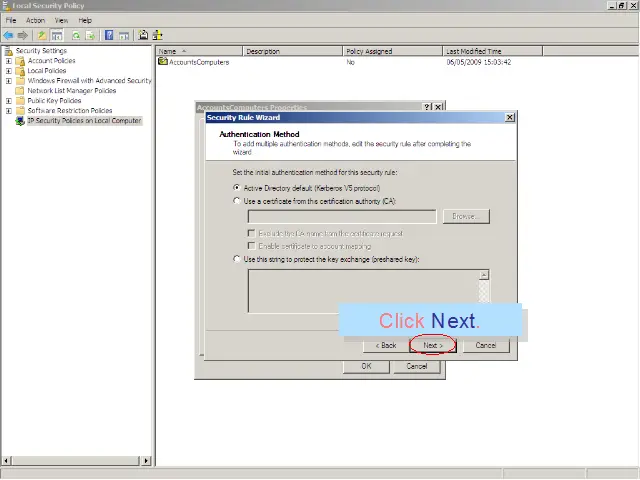Open the View menu
This screenshot has height=480, width=640.
pyautogui.click(x=61, y=20)
